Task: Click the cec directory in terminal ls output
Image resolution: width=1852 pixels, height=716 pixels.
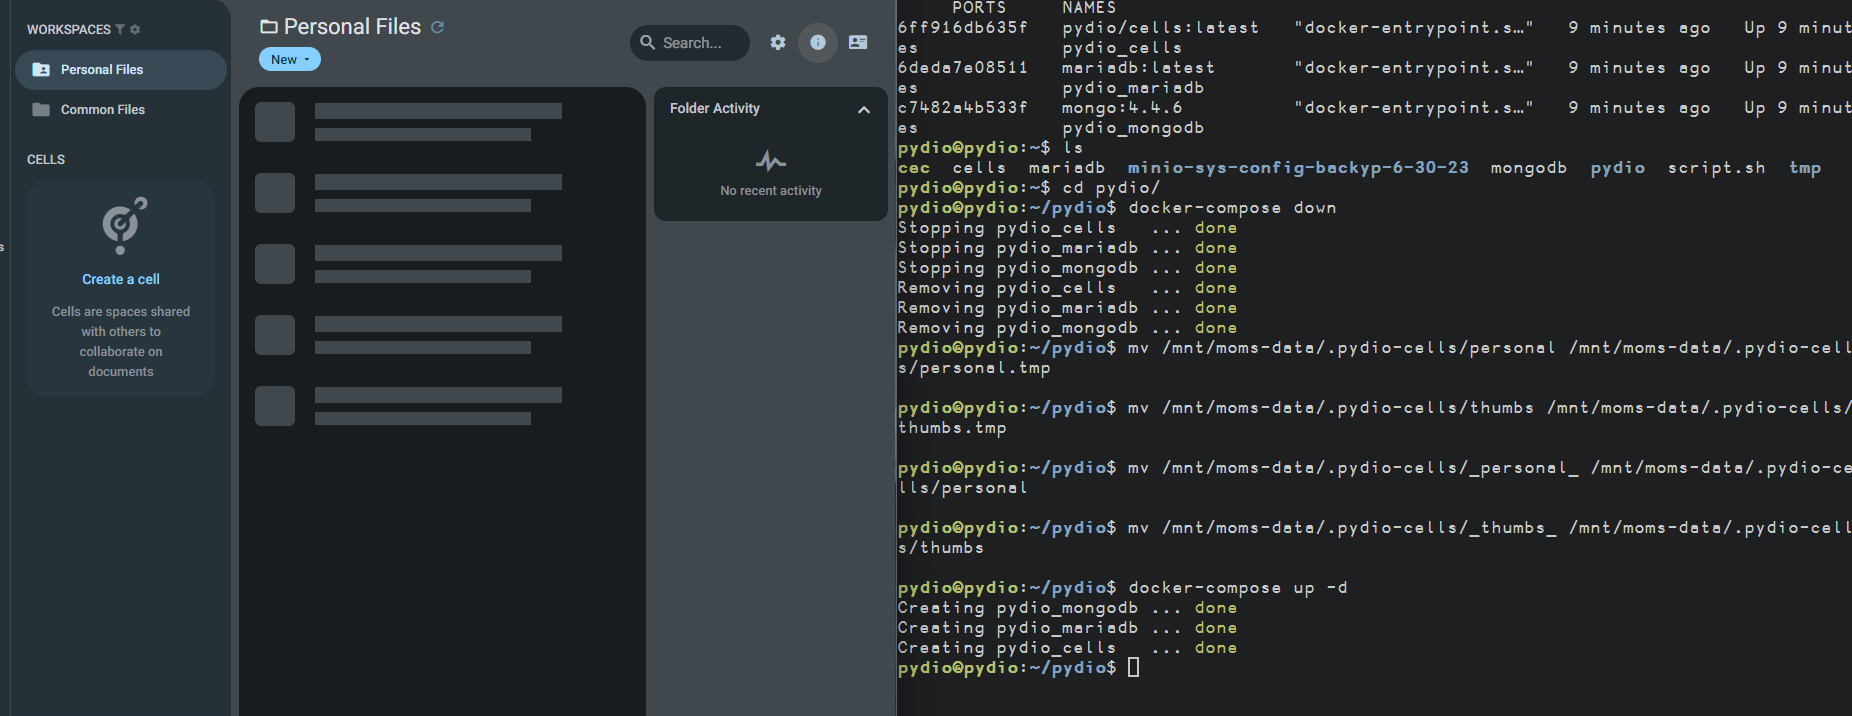Action: coord(914,168)
